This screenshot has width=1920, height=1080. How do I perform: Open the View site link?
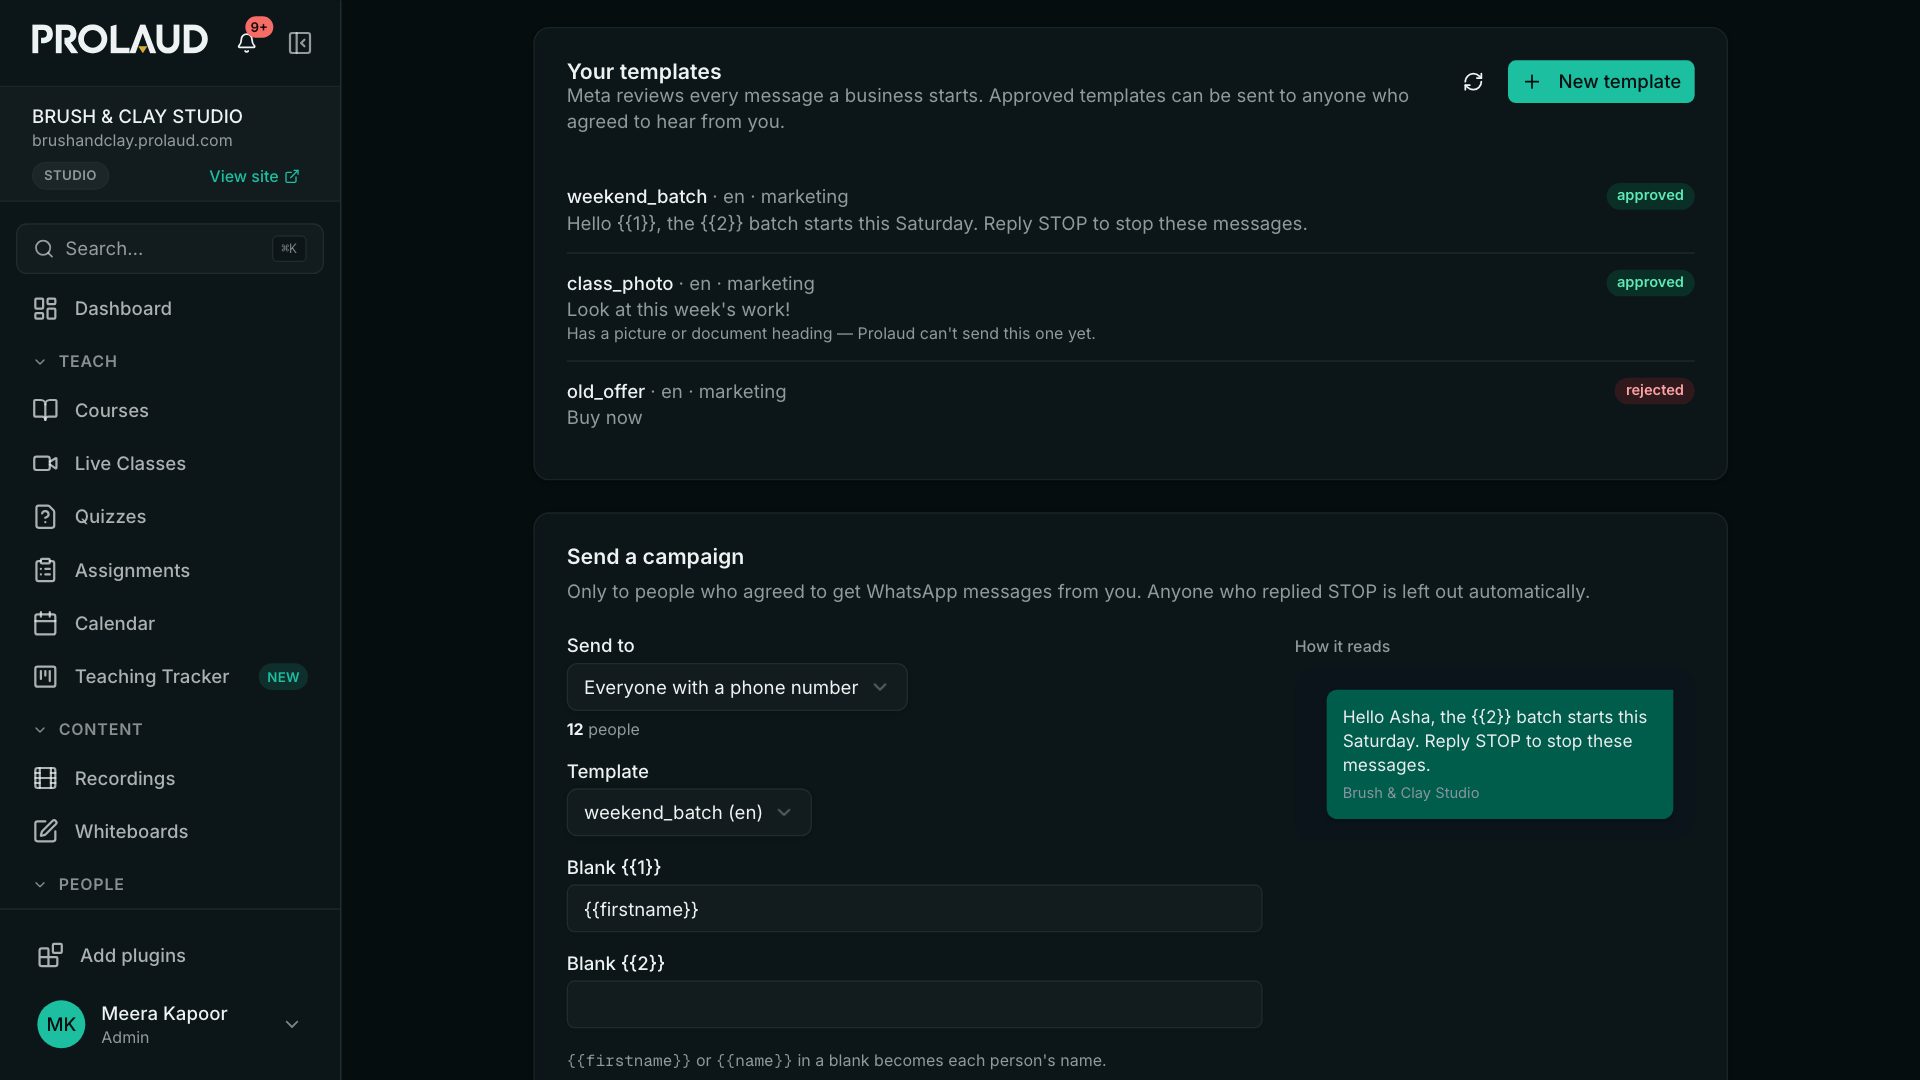tap(254, 176)
